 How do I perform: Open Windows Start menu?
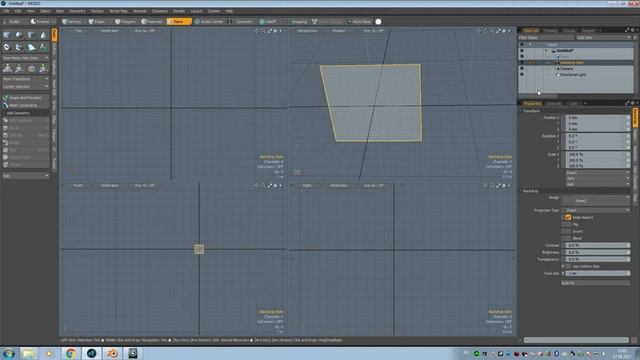(9, 353)
